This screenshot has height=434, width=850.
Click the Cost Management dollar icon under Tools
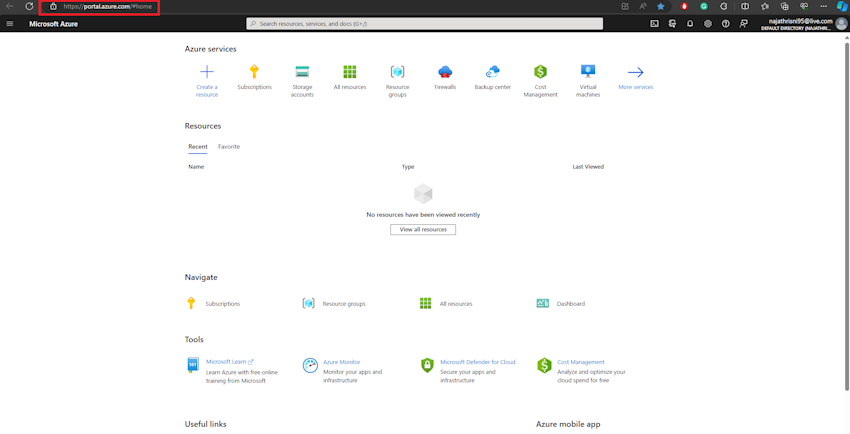coord(544,365)
